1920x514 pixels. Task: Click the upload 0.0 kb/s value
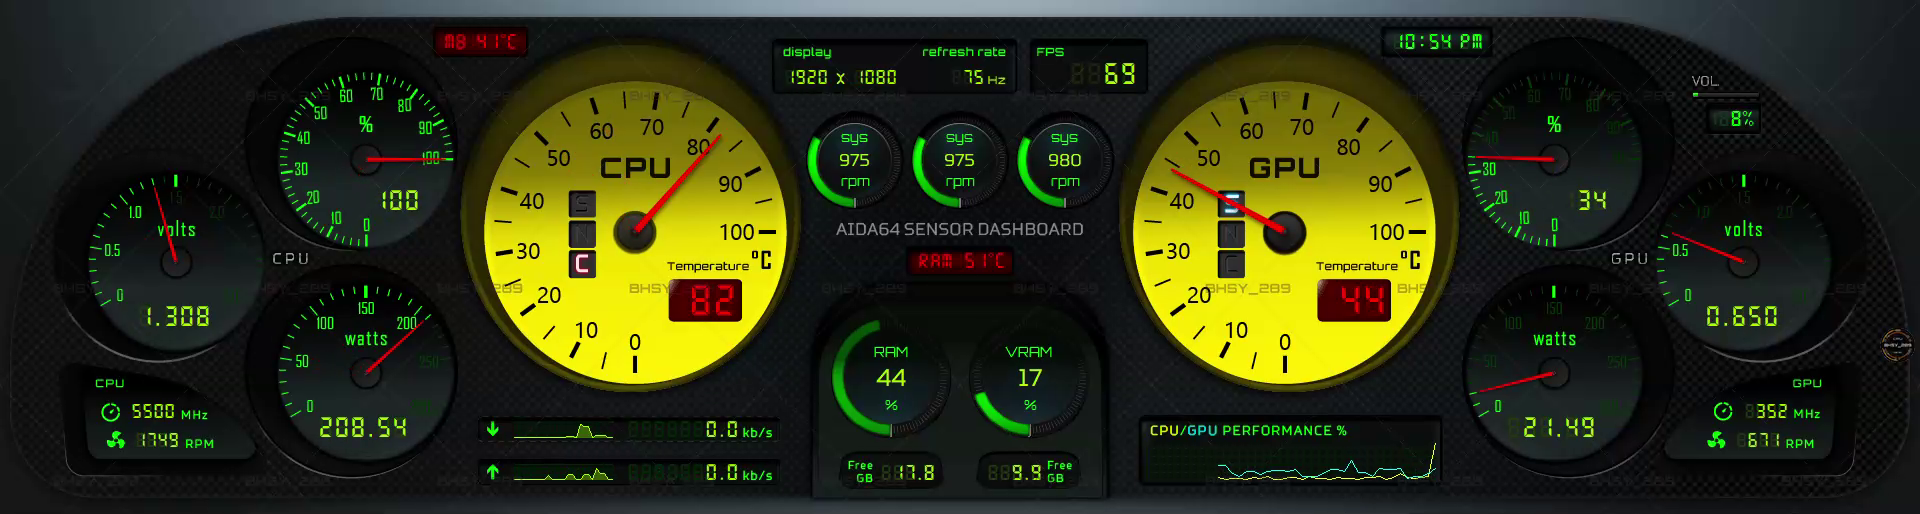739,473
